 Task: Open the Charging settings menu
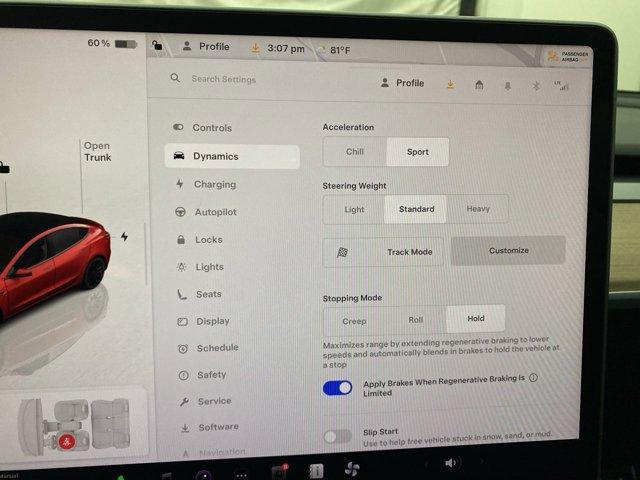coord(206,184)
